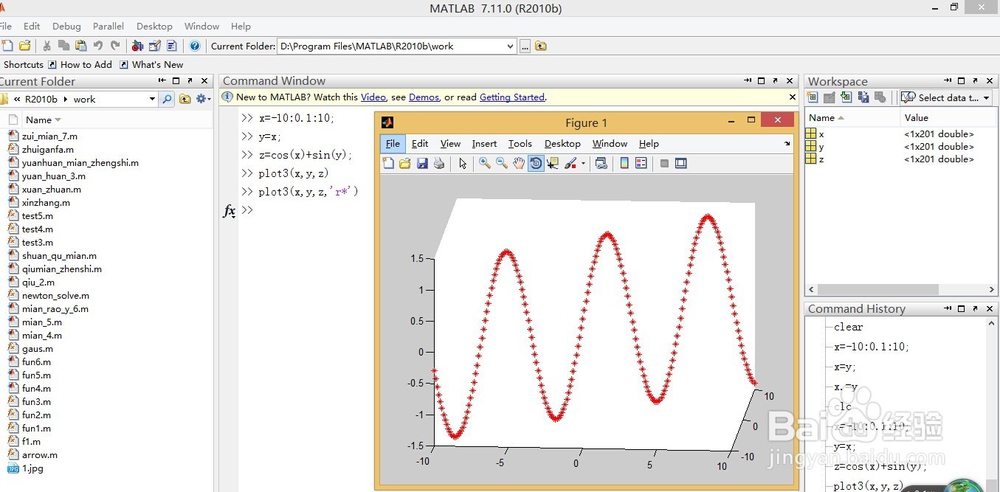Open Simulink from the MATLAB toolbar
The image size is (1000, 492).
point(137,45)
